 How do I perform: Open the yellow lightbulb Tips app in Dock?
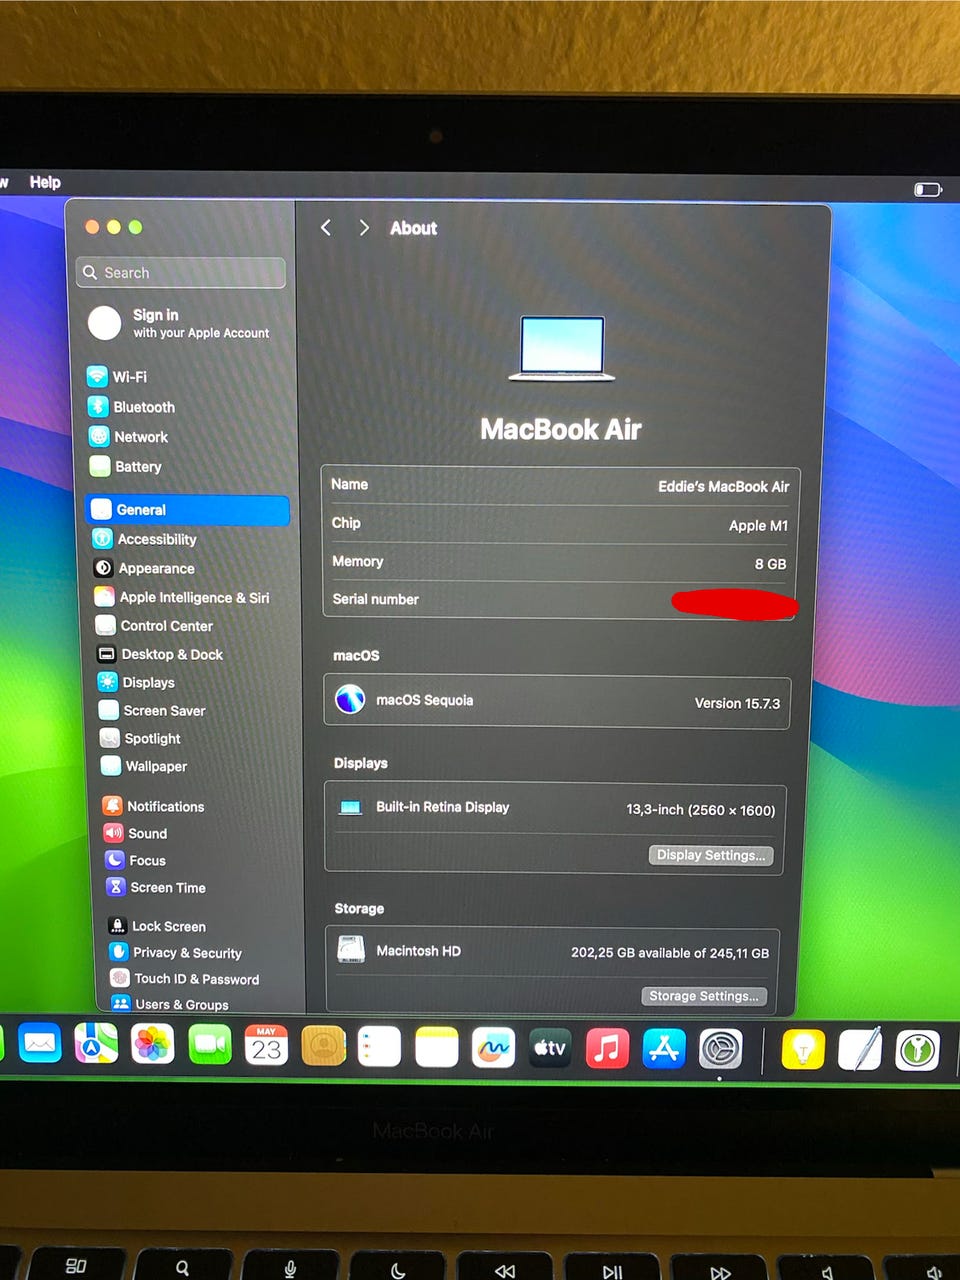click(x=803, y=1050)
